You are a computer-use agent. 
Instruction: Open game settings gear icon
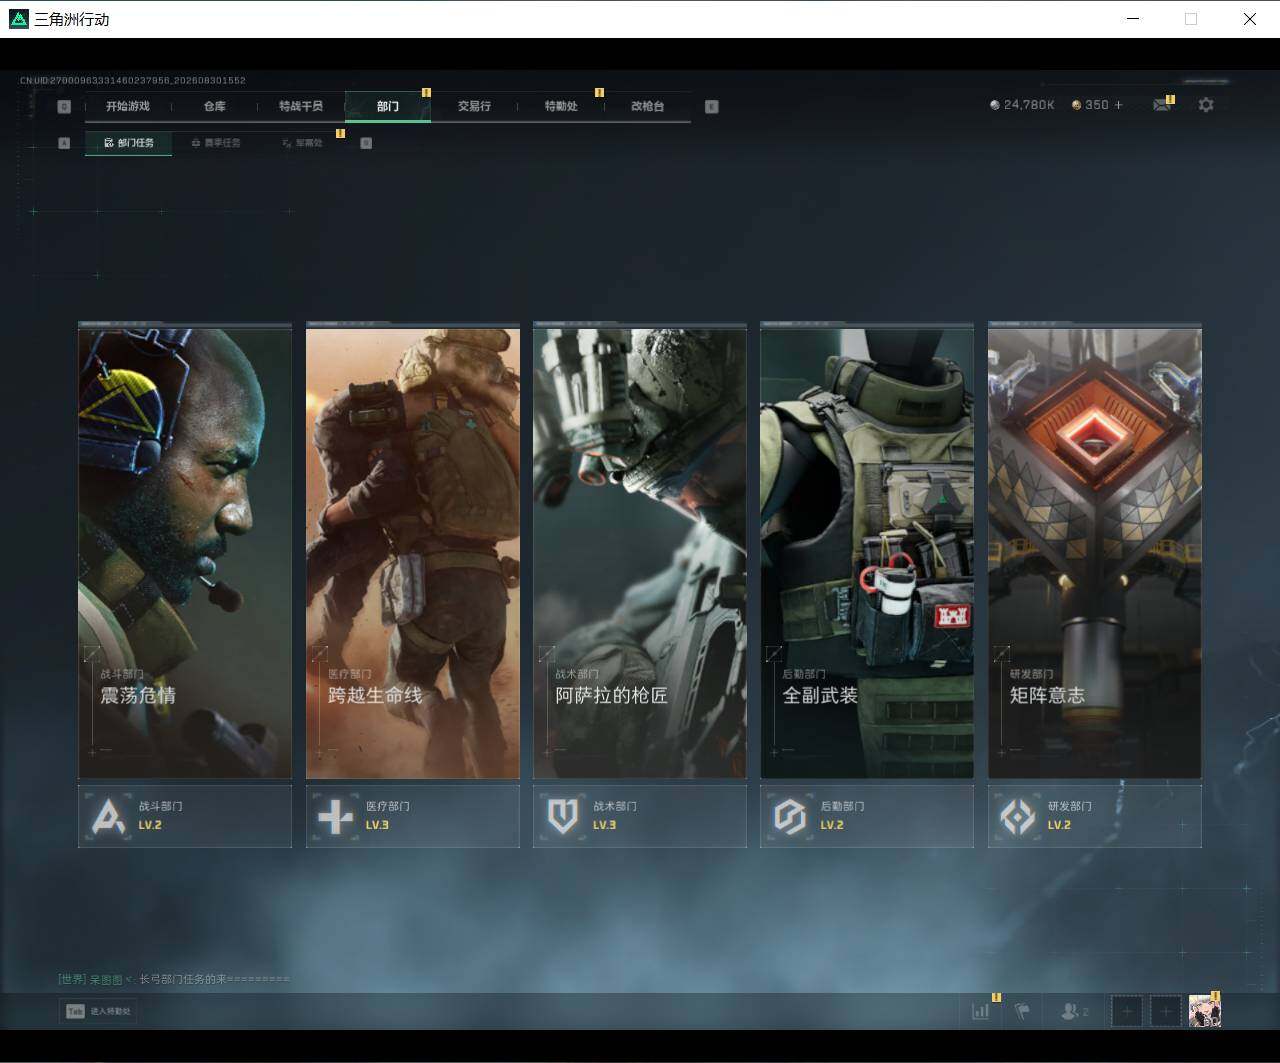tap(1206, 105)
